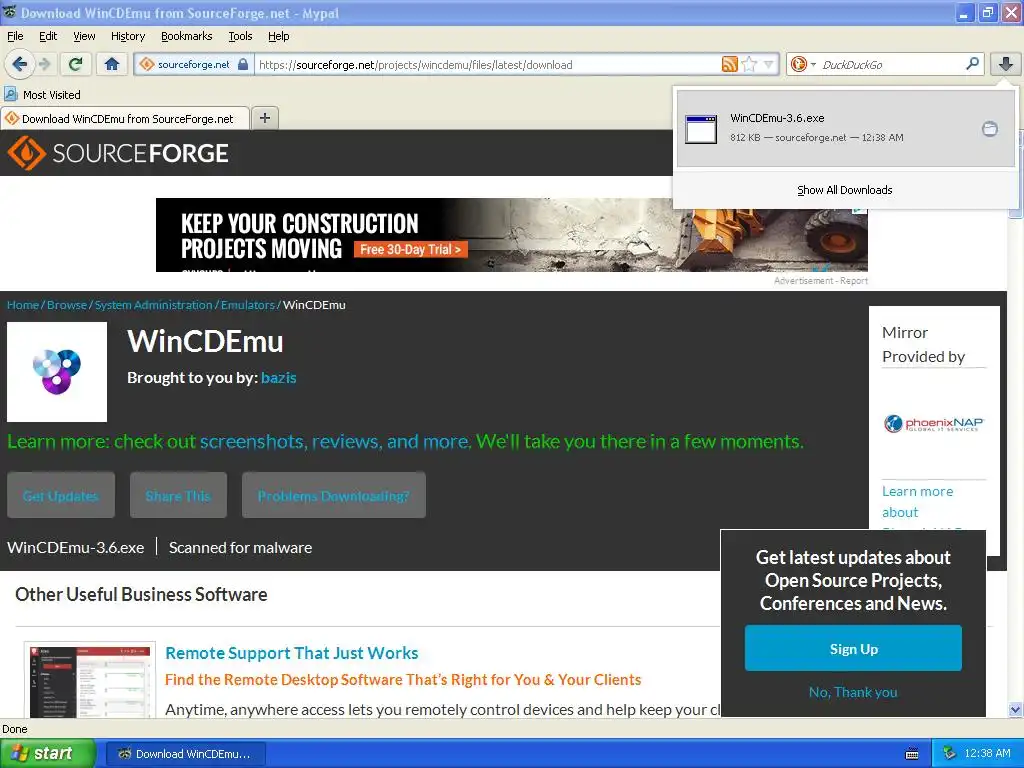Open Learn more about mirror link
This screenshot has width=1024, height=768.
coord(918,502)
